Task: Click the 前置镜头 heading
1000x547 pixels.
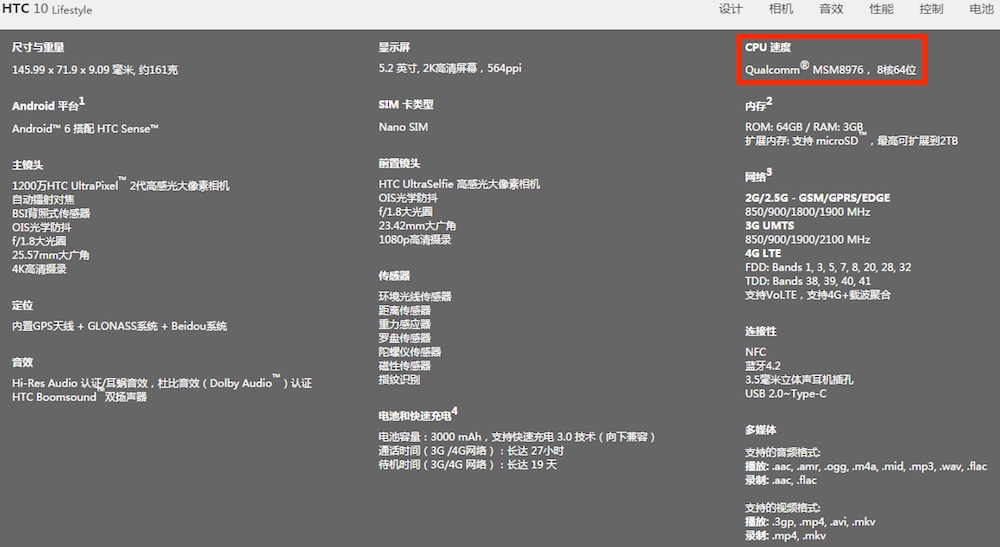Action: coord(399,164)
